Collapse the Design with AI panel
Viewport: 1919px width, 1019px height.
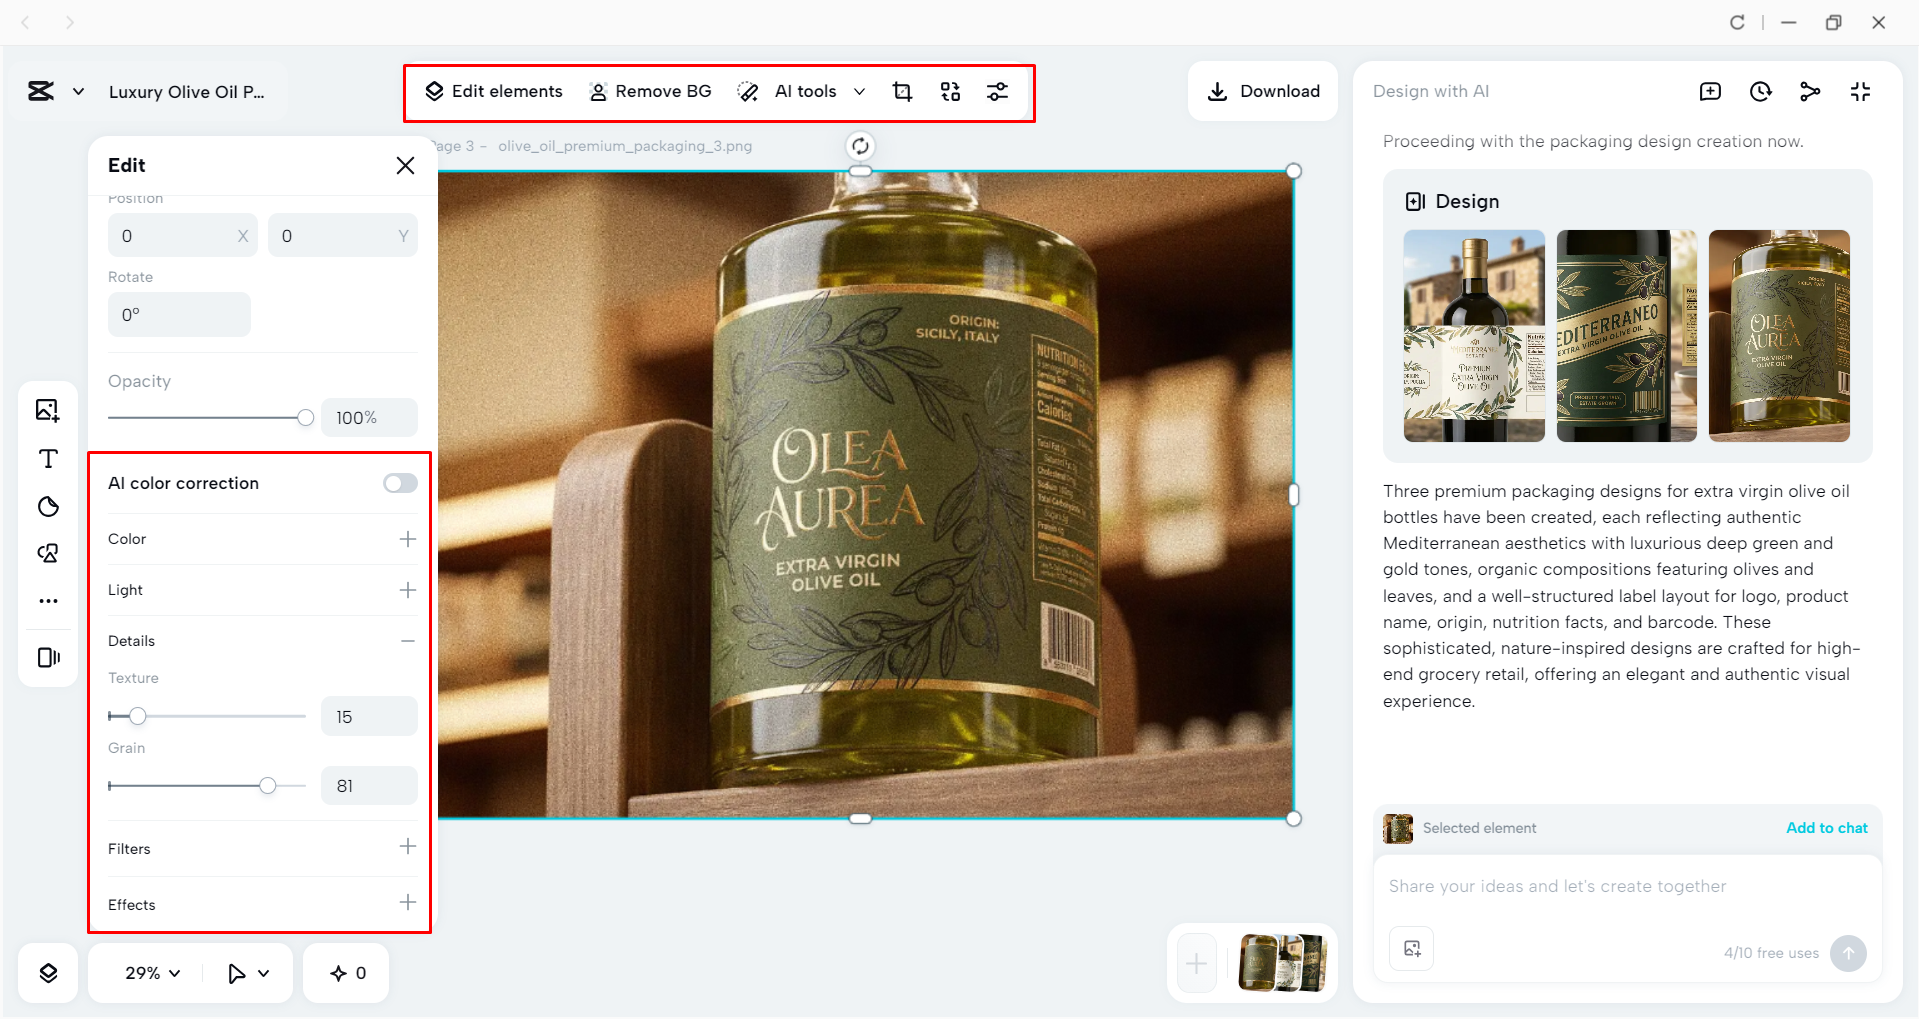(x=1860, y=92)
